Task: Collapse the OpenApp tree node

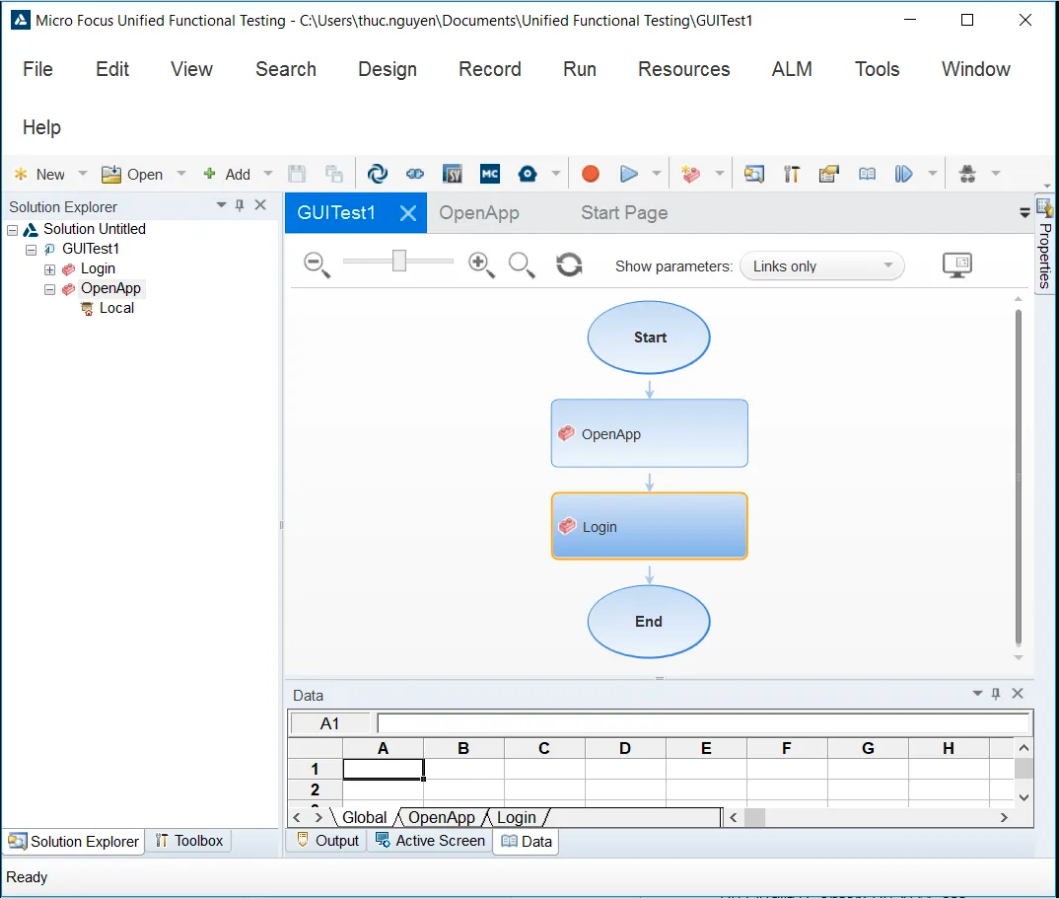Action: (49, 289)
